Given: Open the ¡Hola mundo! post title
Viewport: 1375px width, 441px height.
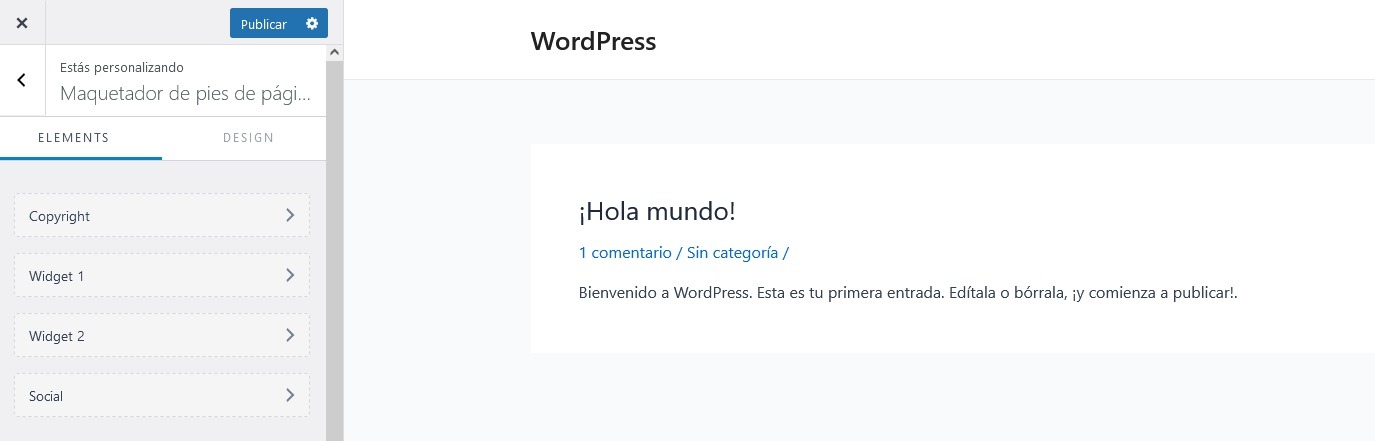Looking at the screenshot, I should pyautogui.click(x=657, y=211).
